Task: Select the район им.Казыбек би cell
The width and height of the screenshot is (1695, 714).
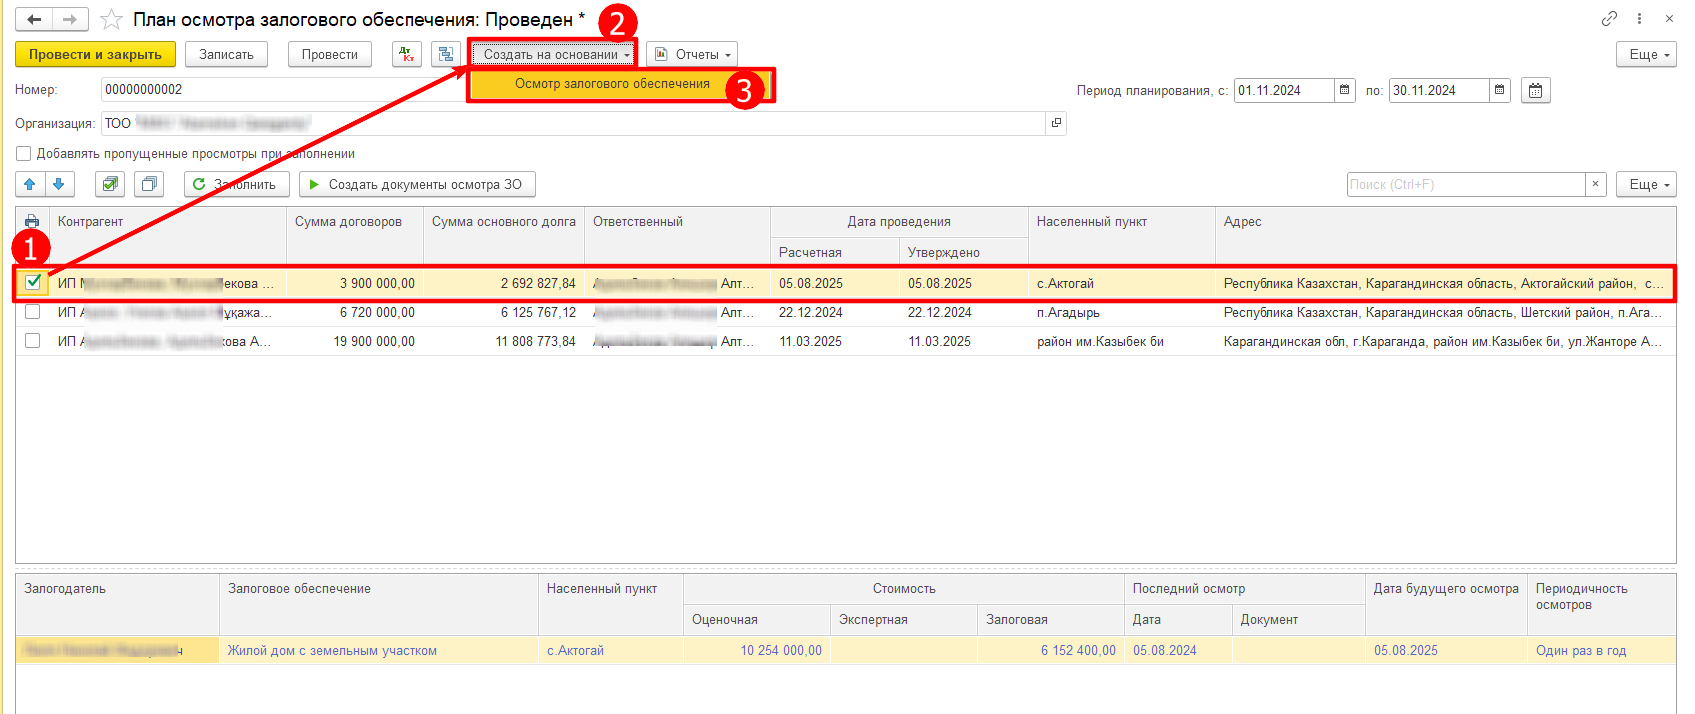Action: pyautogui.click(x=1122, y=341)
